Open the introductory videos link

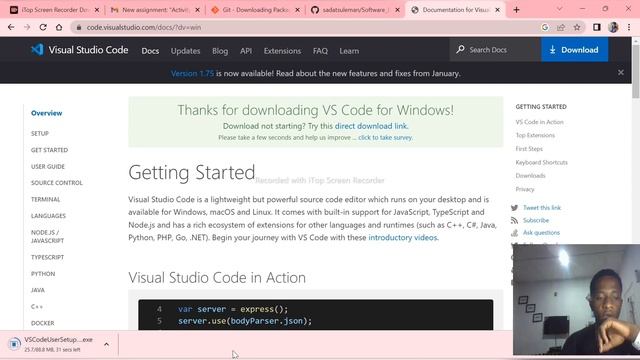click(x=402, y=238)
